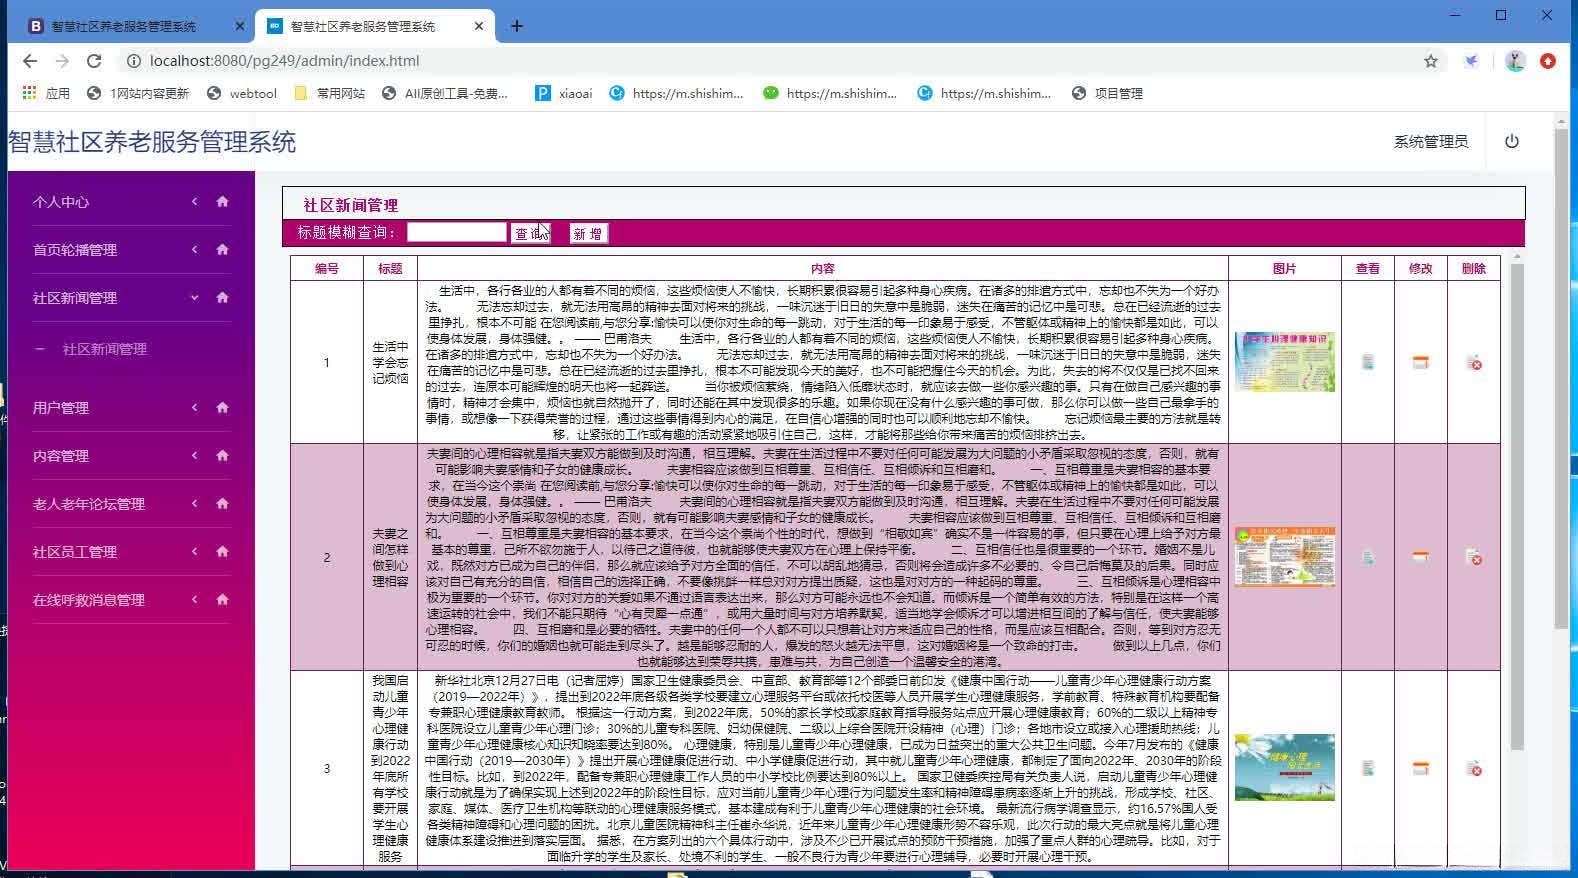Image resolution: width=1578 pixels, height=878 pixels.
Task: Open 项目管理 bookmark
Action: (x=1107, y=93)
